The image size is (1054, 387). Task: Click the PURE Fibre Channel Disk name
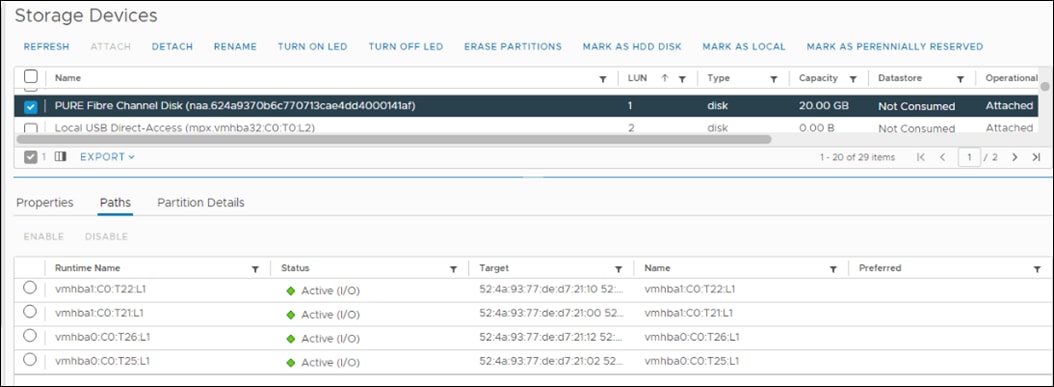[x=236, y=106]
